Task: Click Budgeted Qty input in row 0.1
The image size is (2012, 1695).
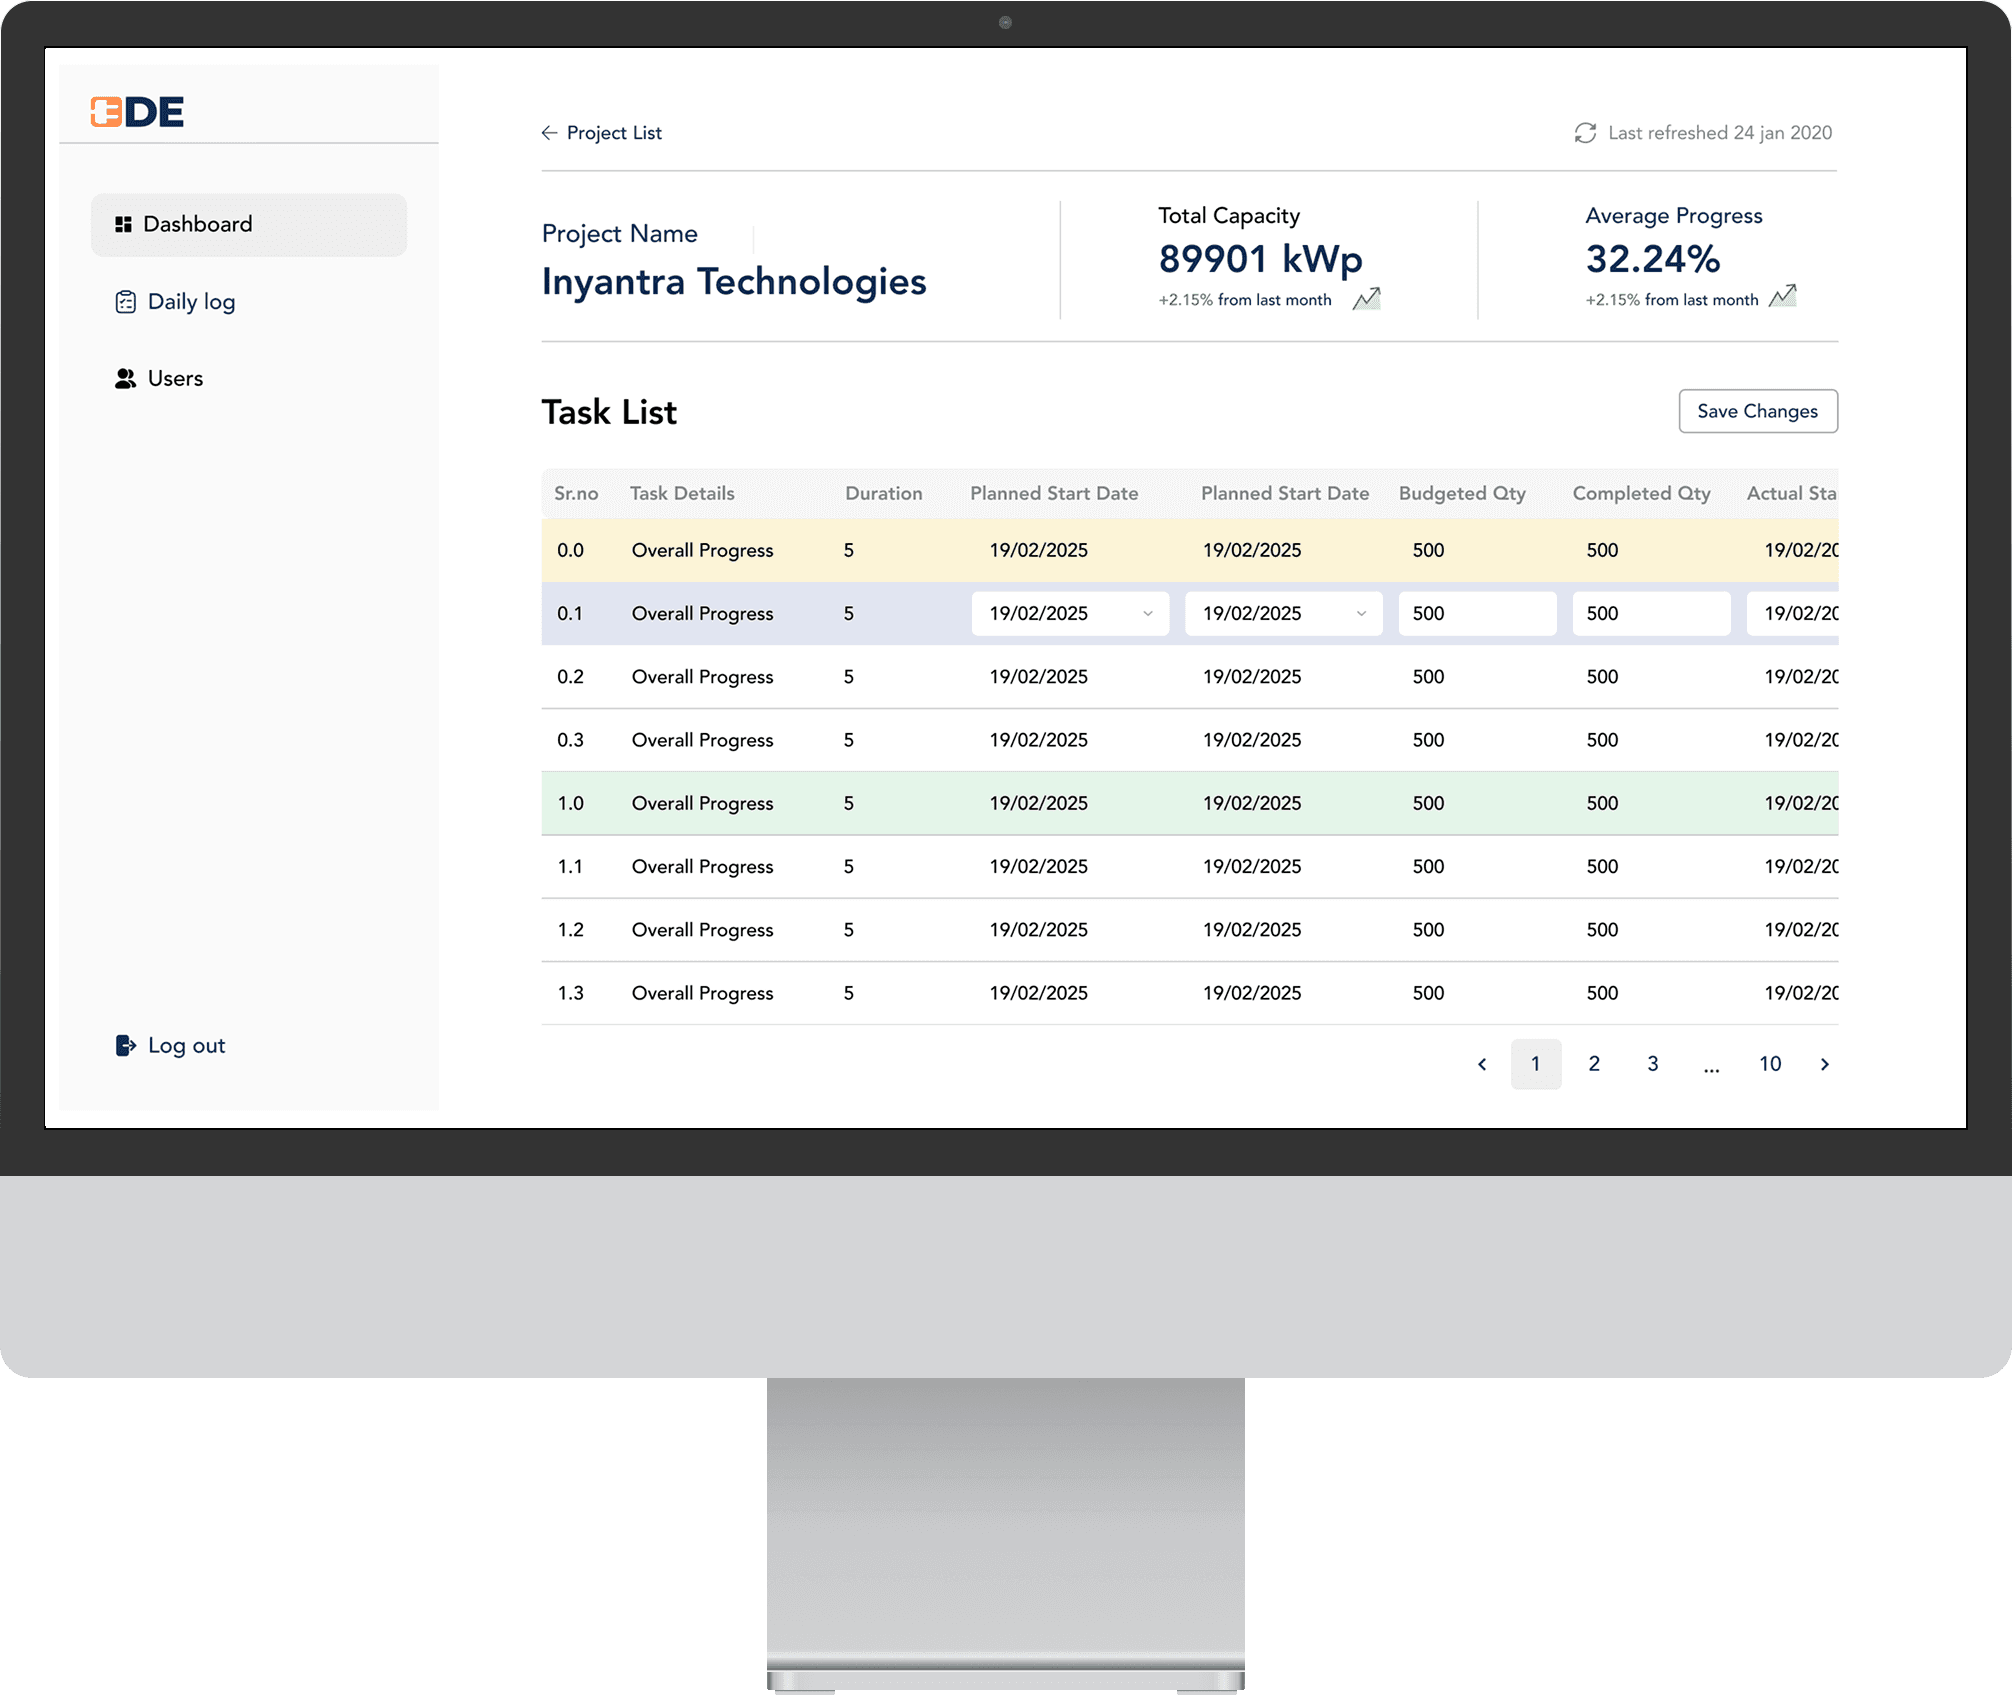Action: coord(1477,613)
